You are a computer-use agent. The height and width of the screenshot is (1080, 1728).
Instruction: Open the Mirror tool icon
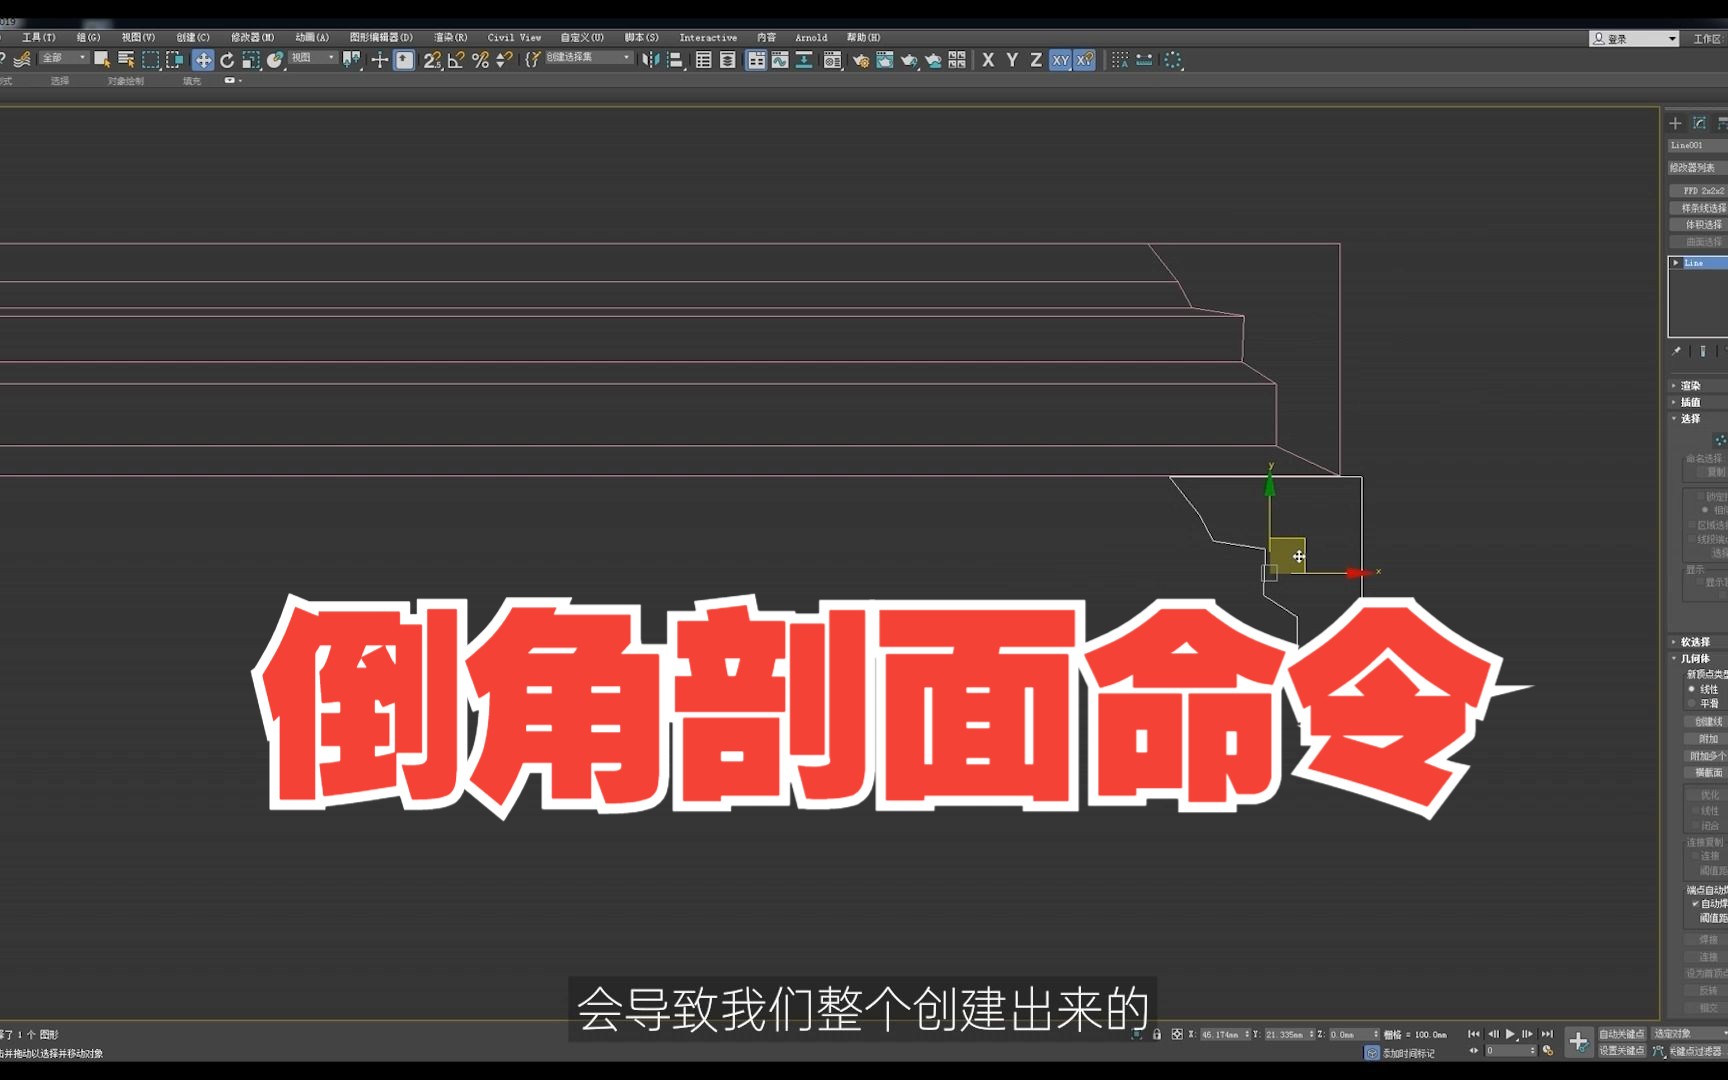pos(649,60)
